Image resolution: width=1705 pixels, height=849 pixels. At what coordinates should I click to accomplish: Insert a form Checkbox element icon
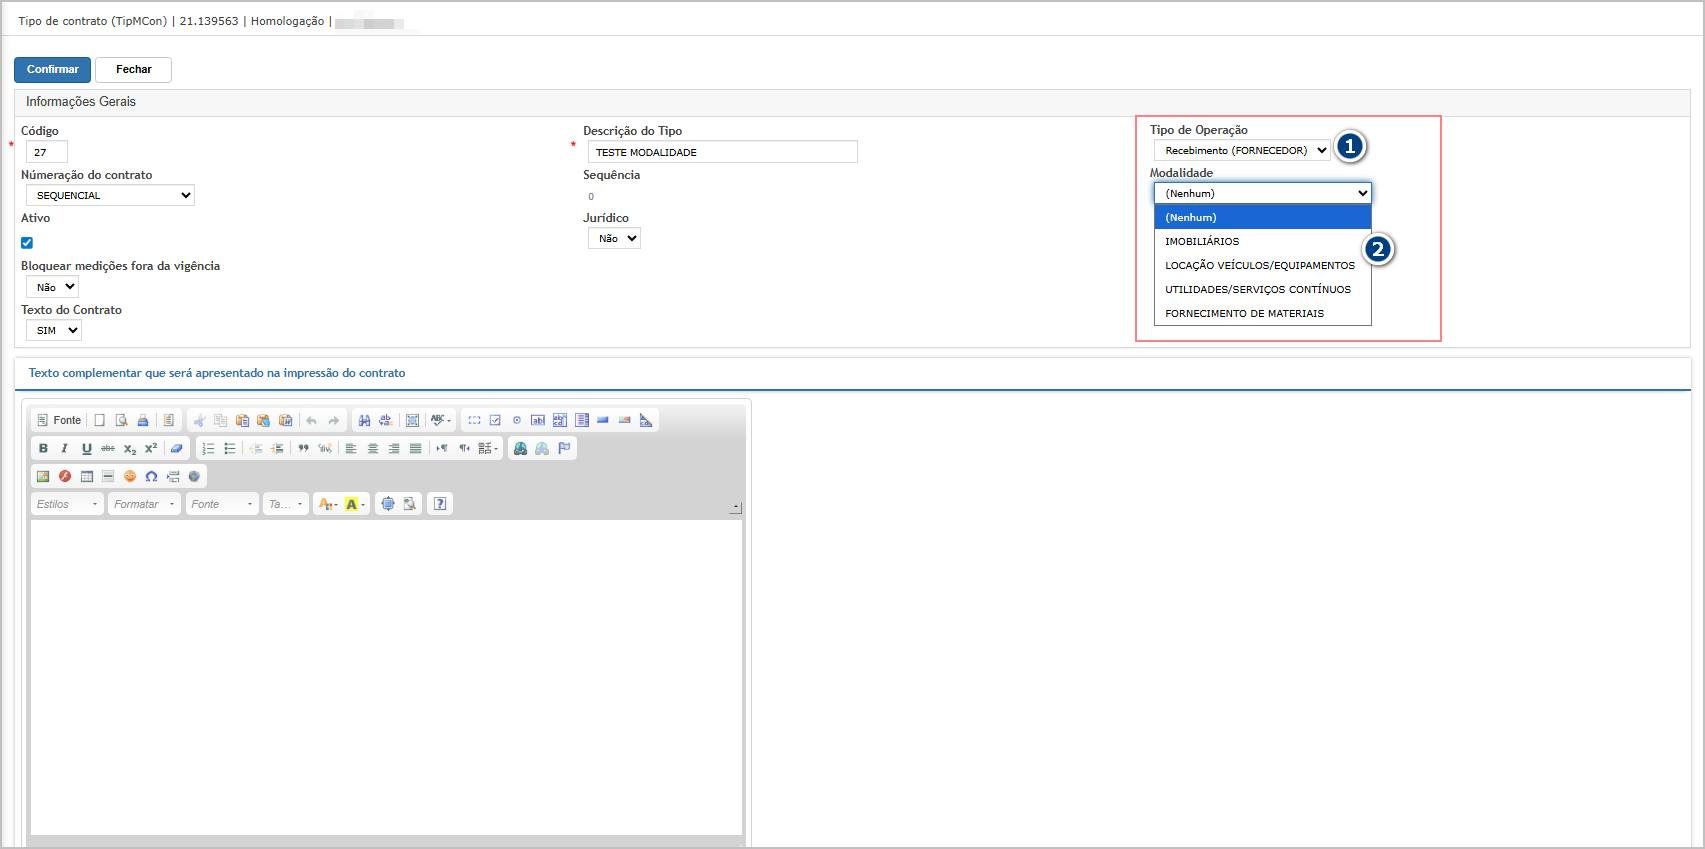(495, 420)
